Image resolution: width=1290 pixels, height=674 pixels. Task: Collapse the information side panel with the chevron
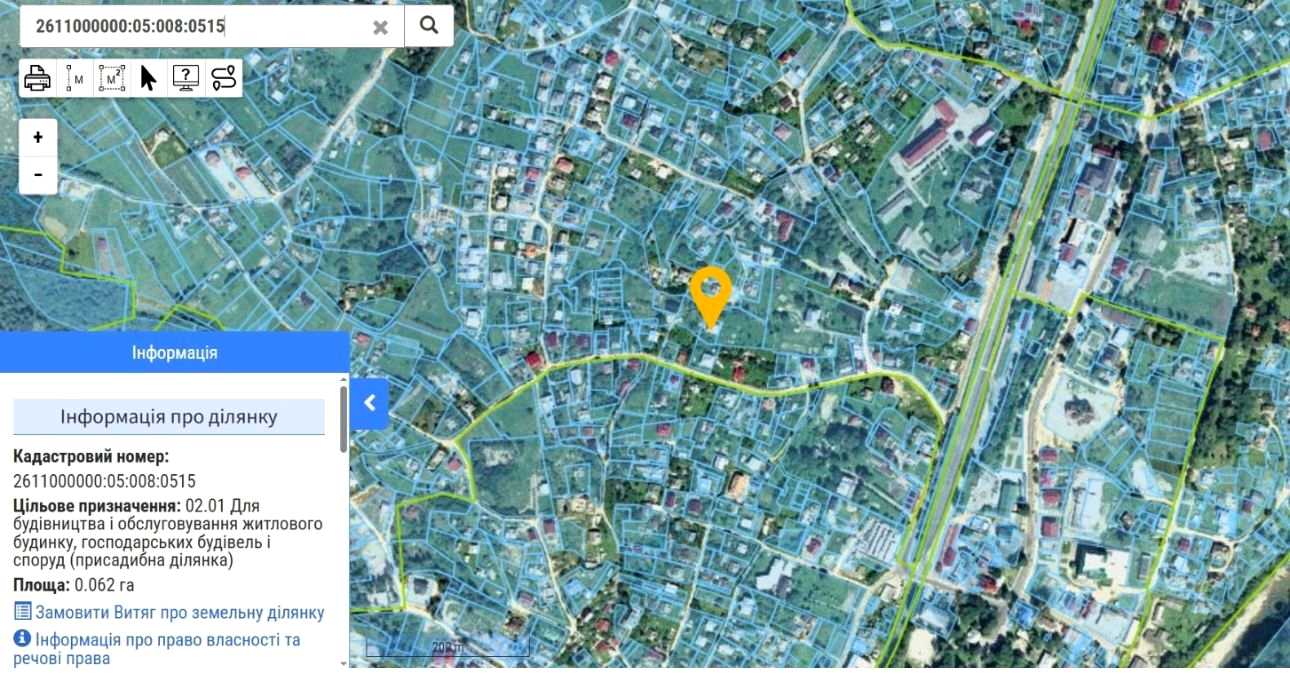369,403
